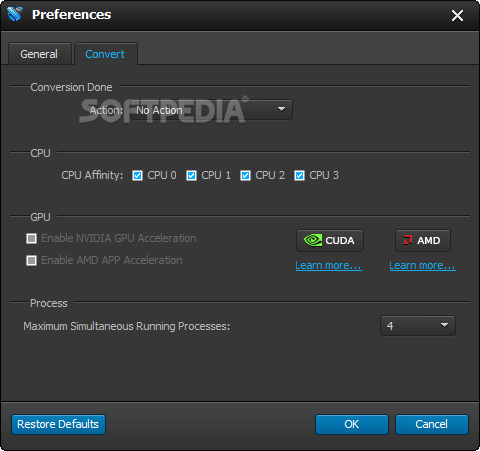
Task: Toggle the CPU 1 affinity checkbox
Action: (x=191, y=175)
